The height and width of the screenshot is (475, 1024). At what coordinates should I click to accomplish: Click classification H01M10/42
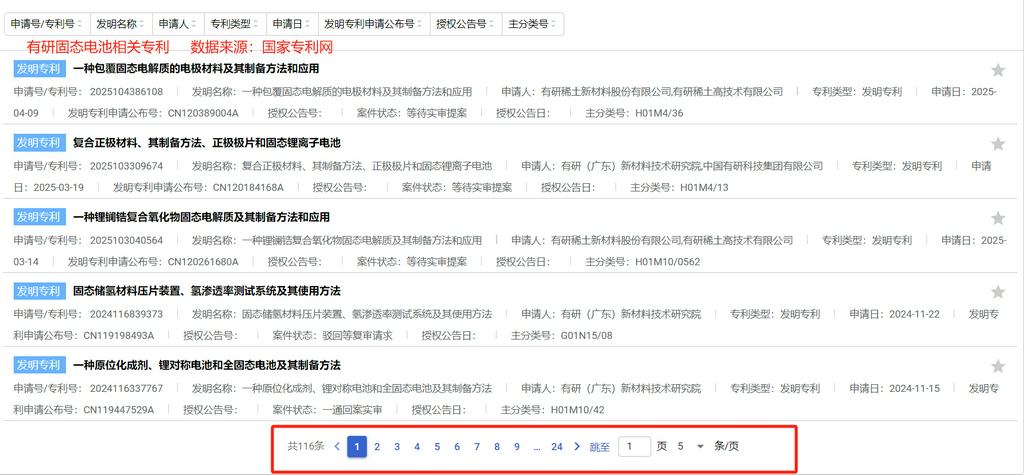point(578,410)
